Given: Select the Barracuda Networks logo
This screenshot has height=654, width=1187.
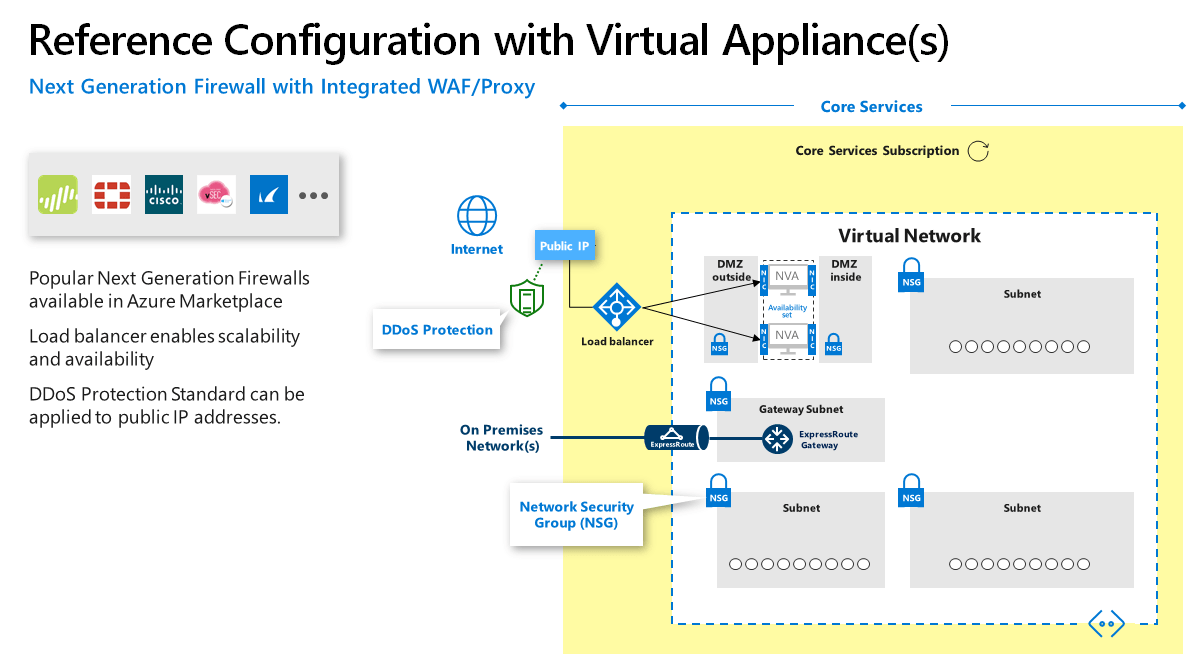Looking at the screenshot, I should [x=268, y=194].
